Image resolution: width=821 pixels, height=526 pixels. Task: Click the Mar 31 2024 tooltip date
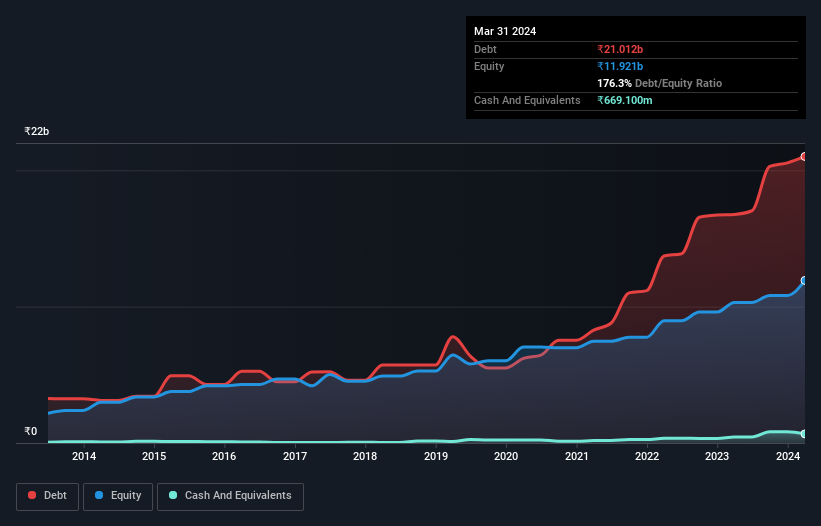[x=505, y=31]
